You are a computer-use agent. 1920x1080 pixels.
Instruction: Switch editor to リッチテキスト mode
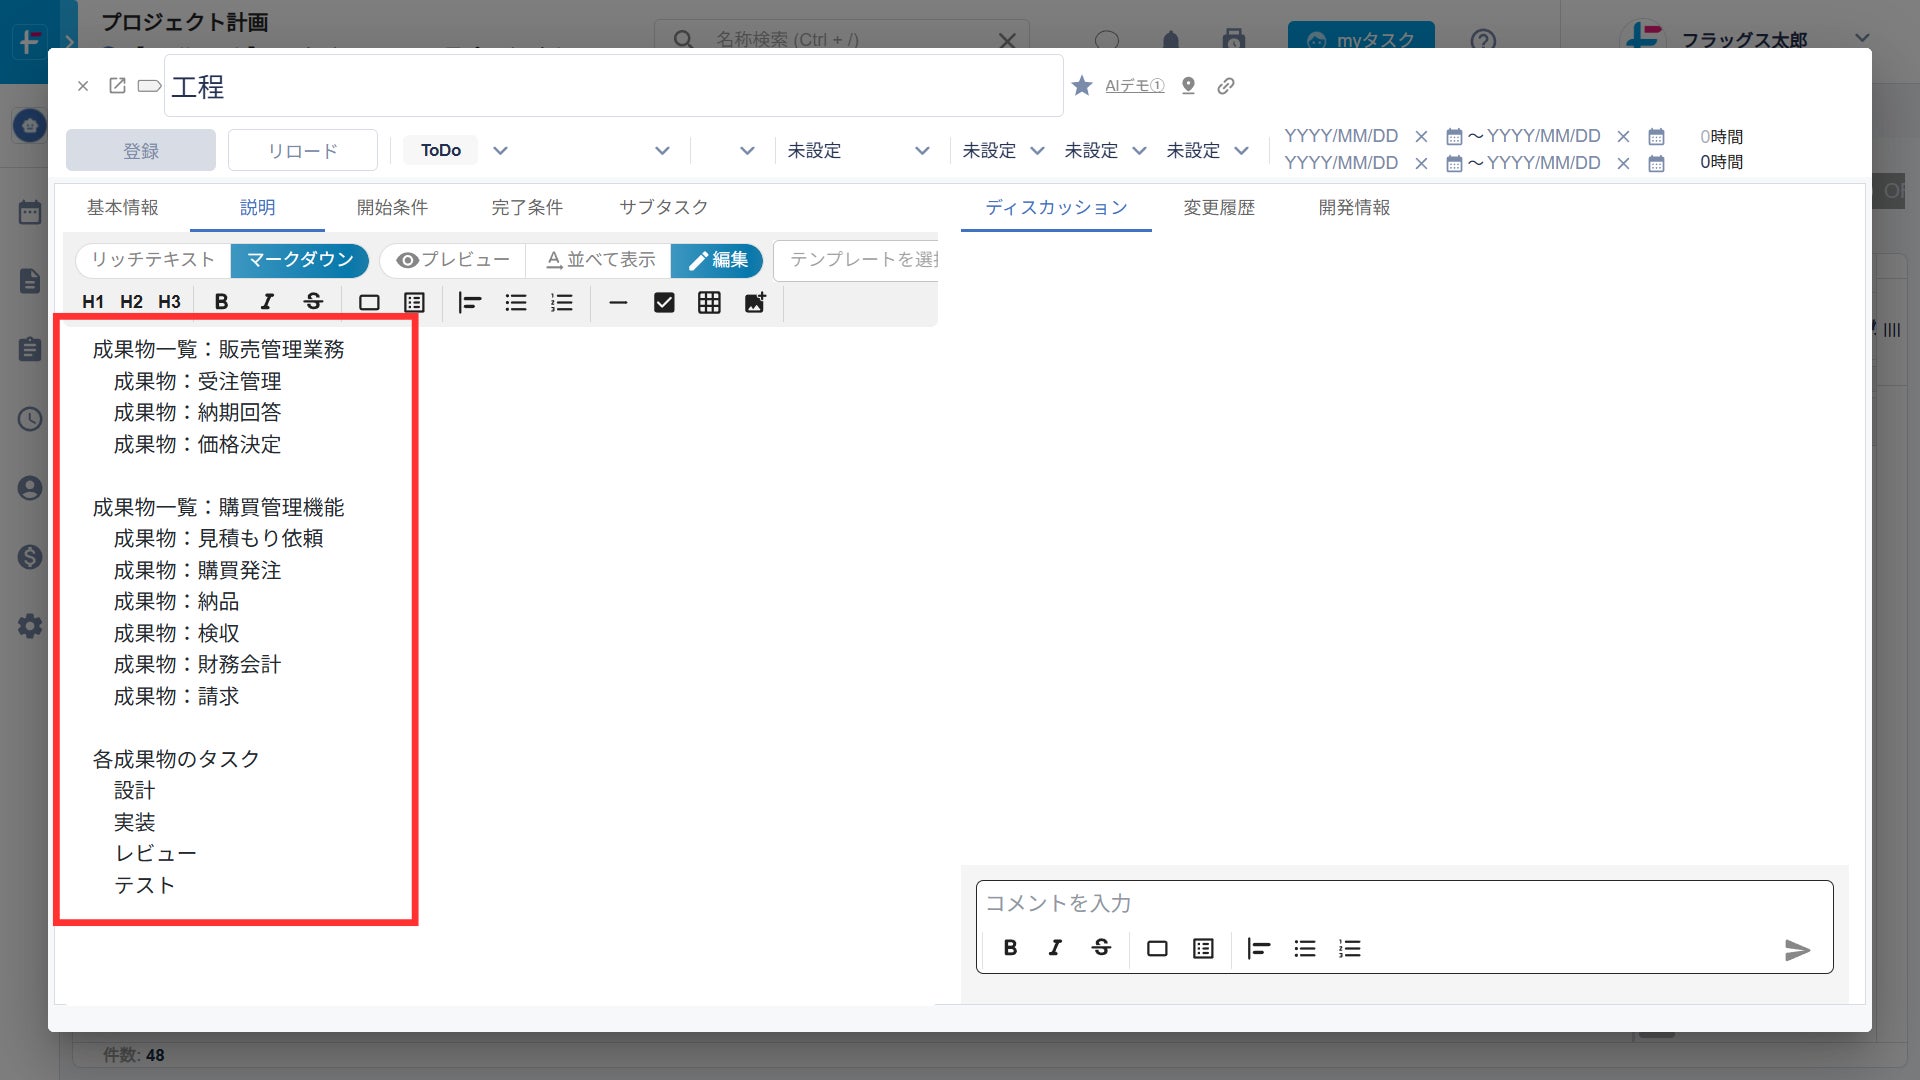click(x=153, y=260)
